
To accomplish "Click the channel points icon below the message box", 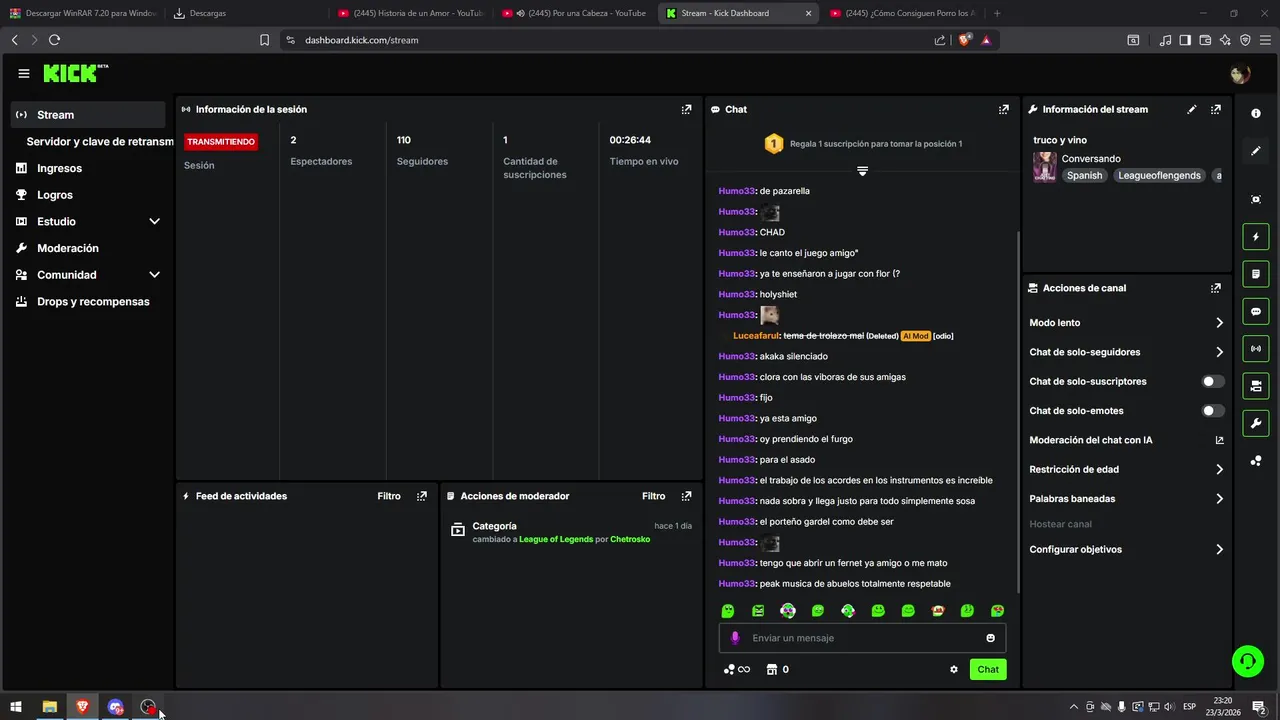I will coord(730,670).
